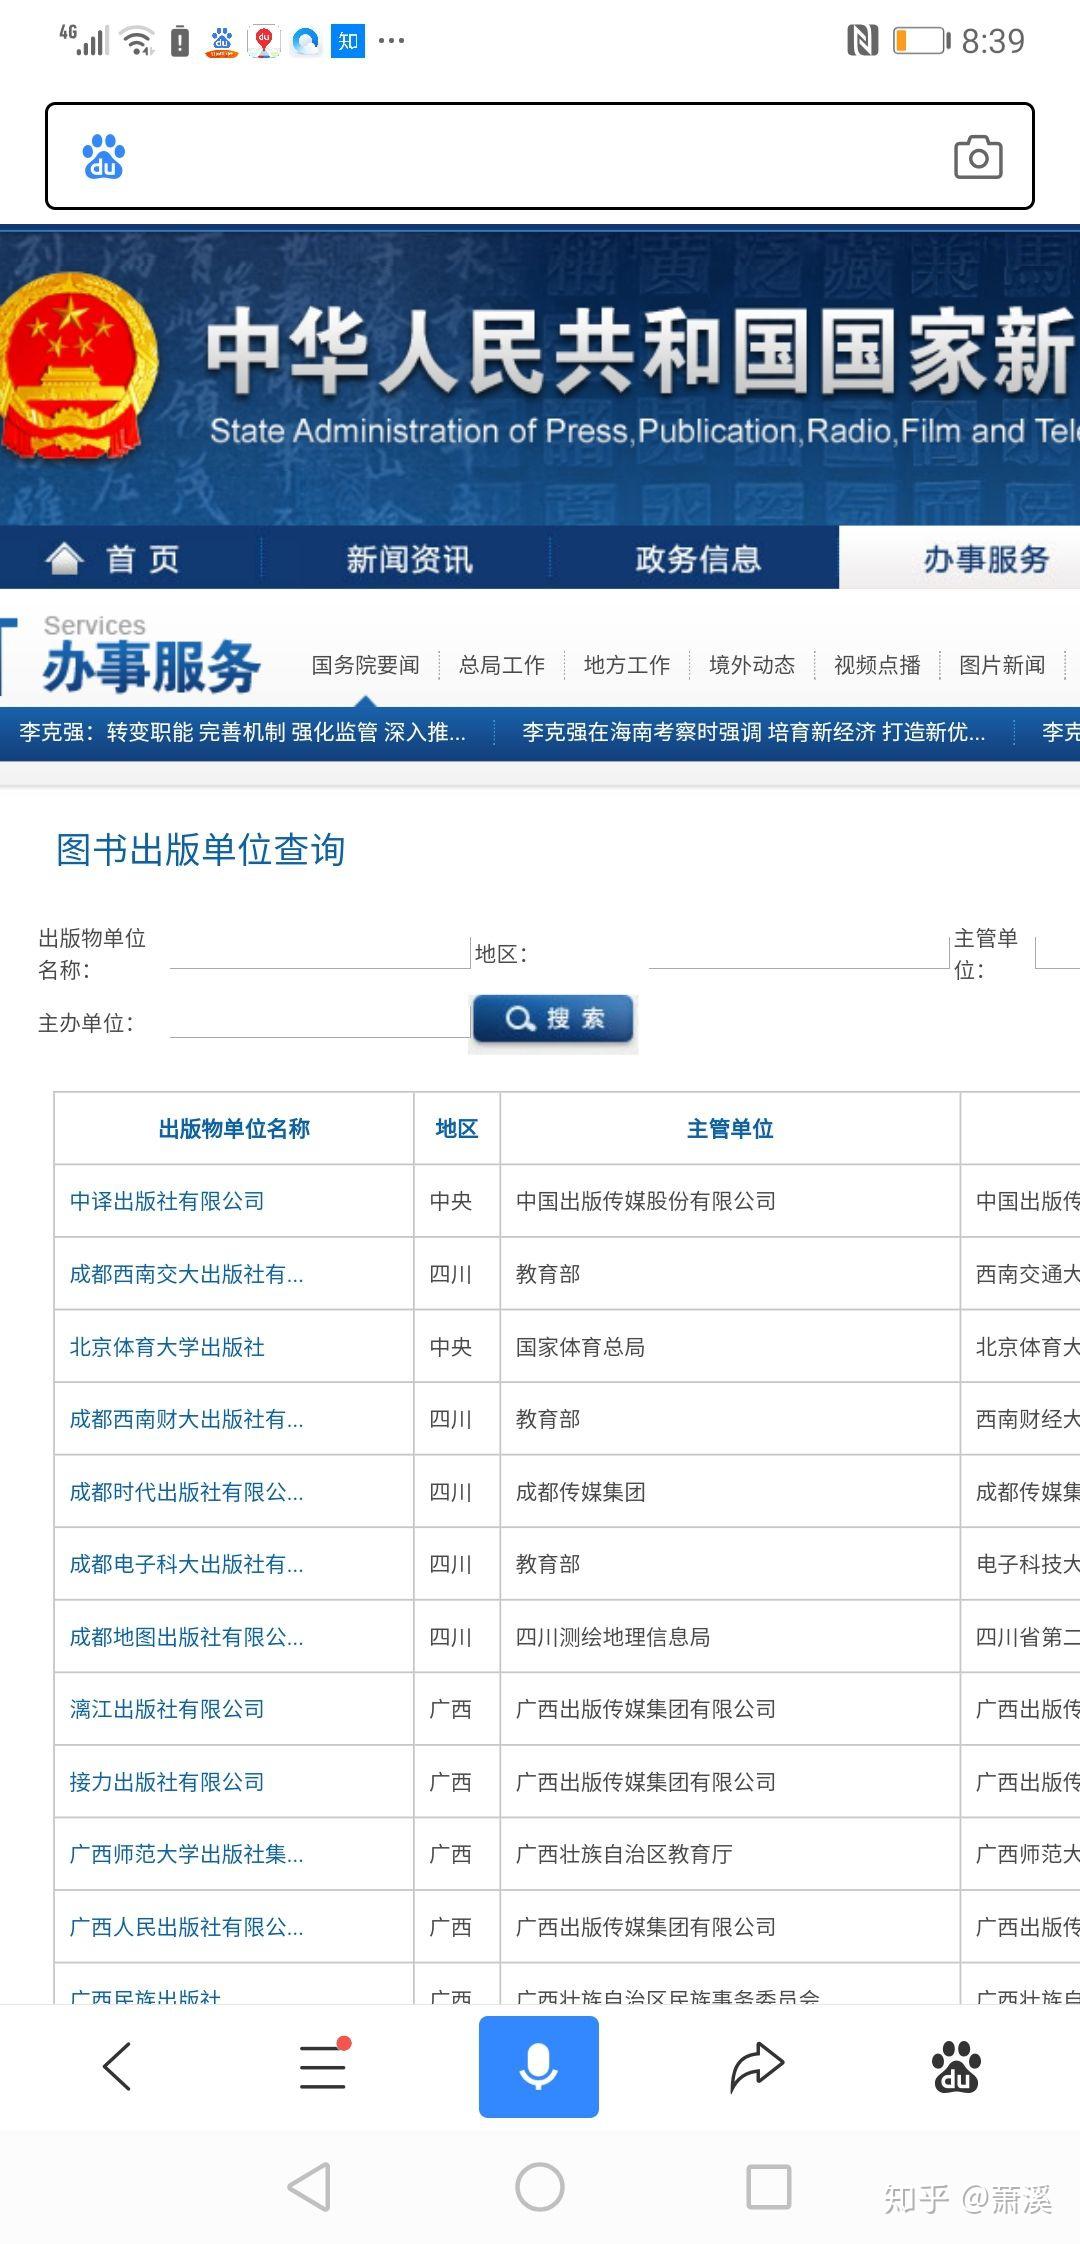Tap Android back triangle button
This screenshot has height=2244, width=1080.
pyautogui.click(x=309, y=2187)
